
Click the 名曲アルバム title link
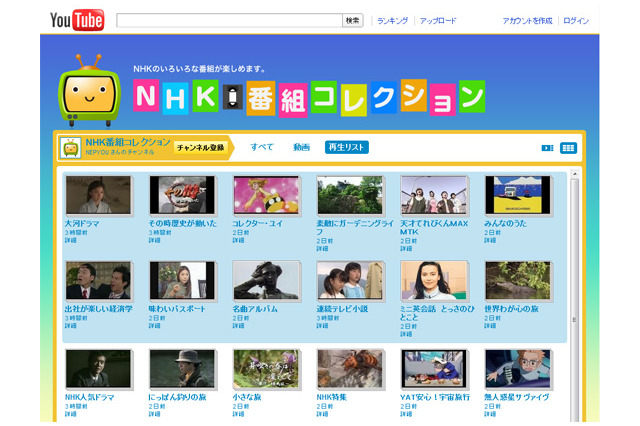click(255, 309)
